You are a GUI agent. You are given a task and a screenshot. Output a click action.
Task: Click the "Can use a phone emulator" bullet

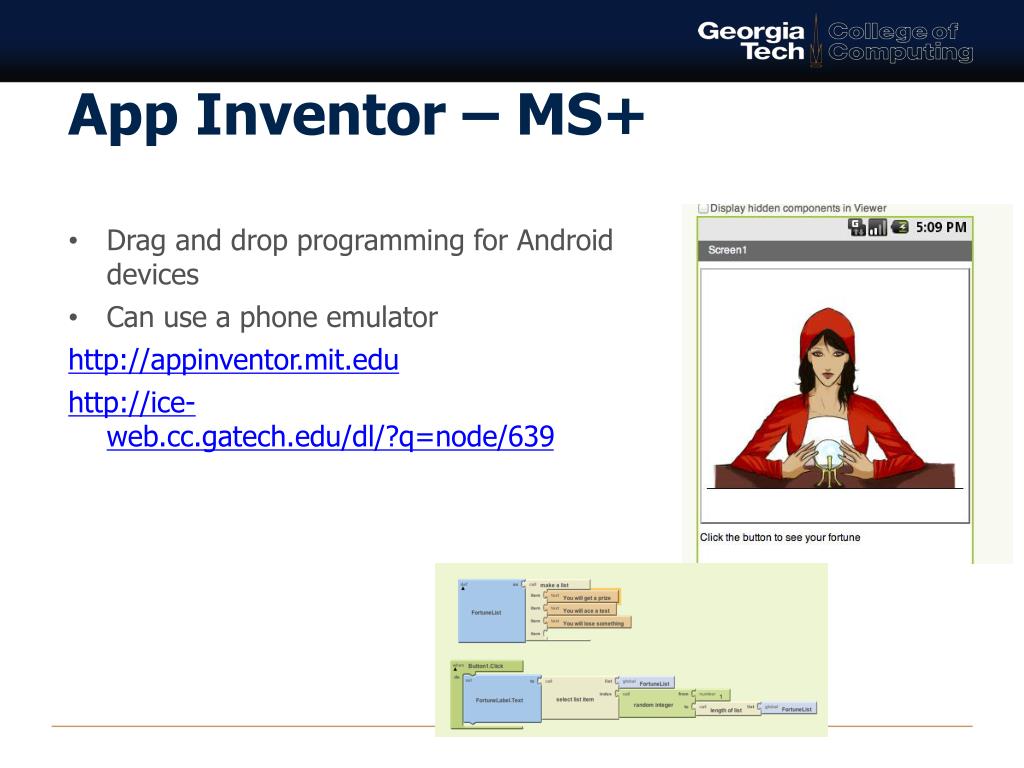click(x=272, y=317)
